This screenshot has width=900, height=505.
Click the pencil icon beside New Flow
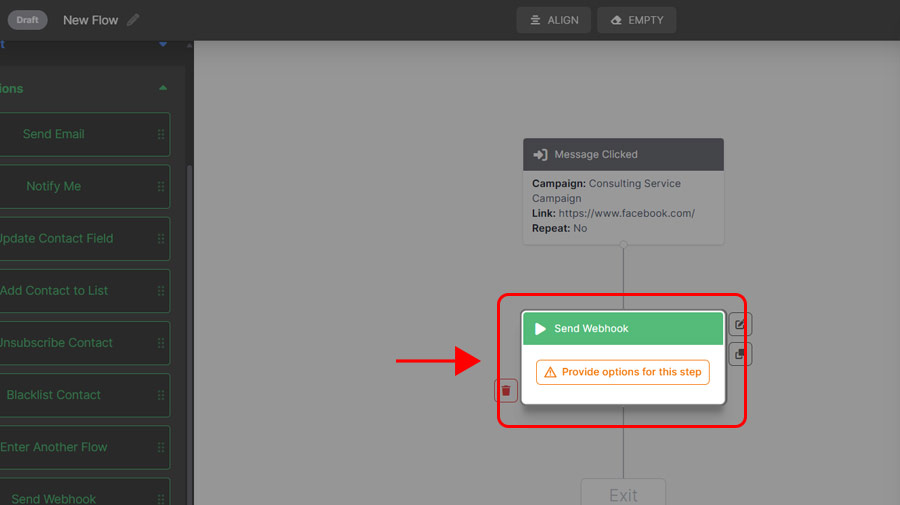tap(134, 20)
